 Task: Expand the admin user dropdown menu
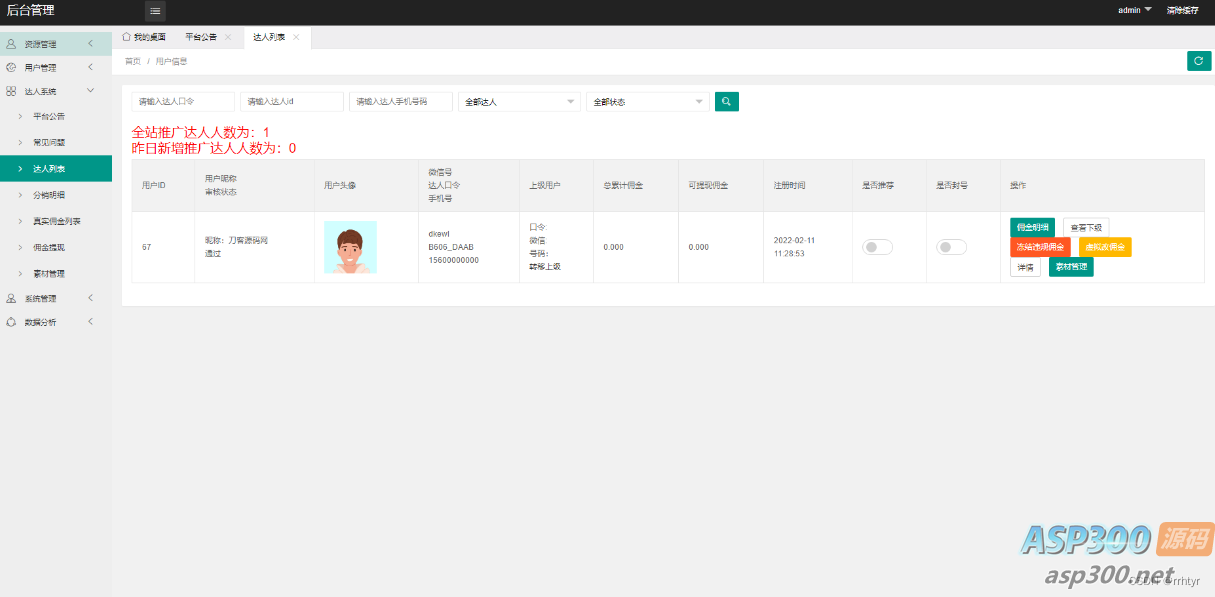[x=1134, y=10]
